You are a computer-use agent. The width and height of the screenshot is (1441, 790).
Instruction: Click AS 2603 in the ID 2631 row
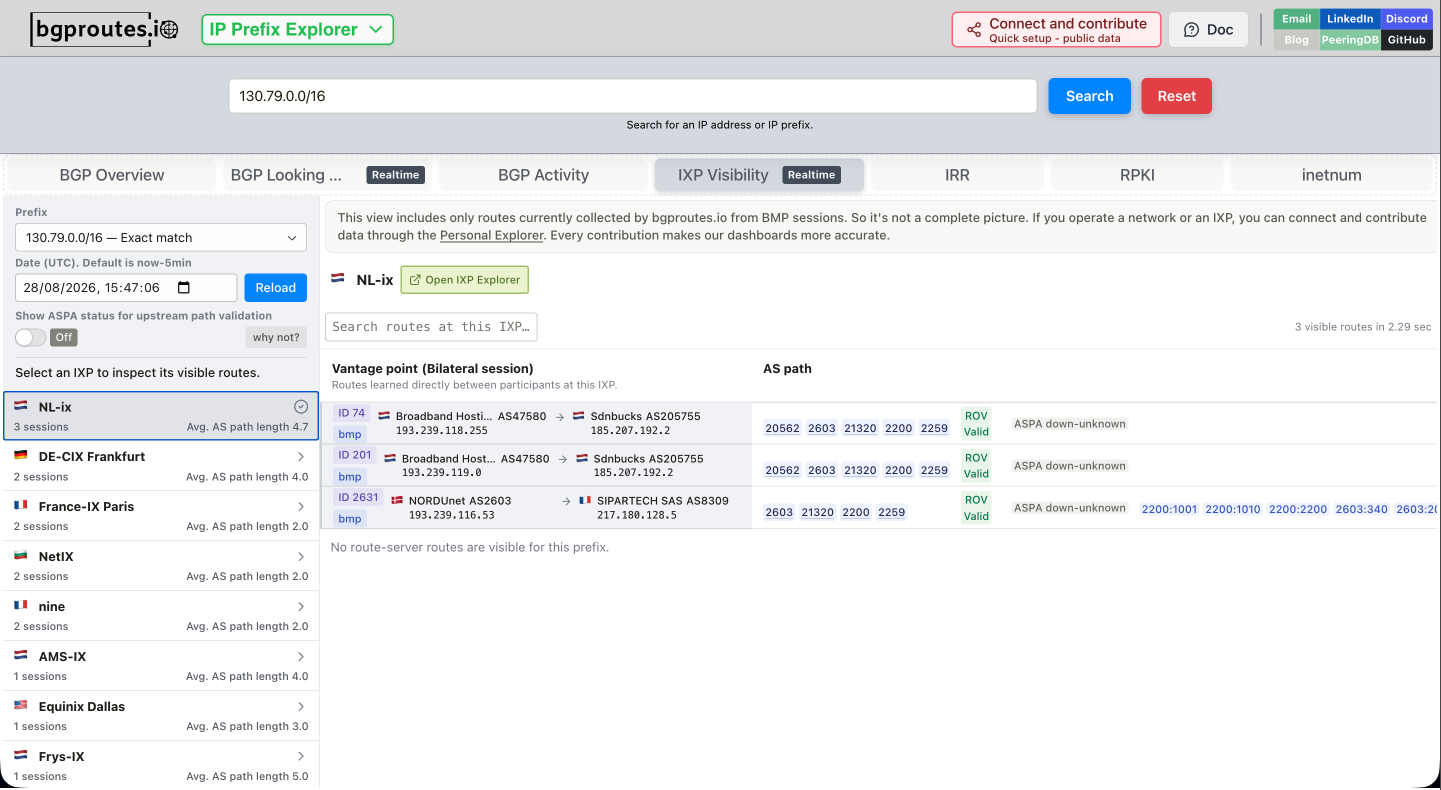pyautogui.click(x=779, y=512)
